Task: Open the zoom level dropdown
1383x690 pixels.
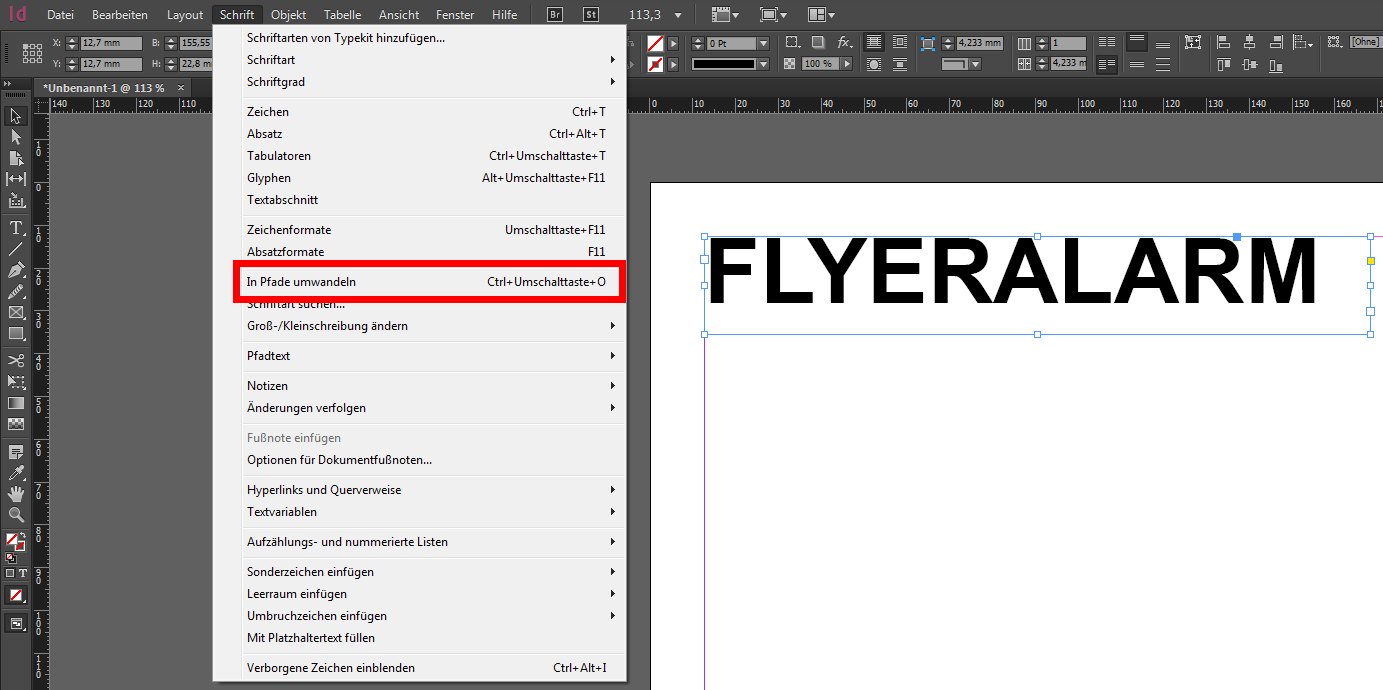Action: coord(678,15)
